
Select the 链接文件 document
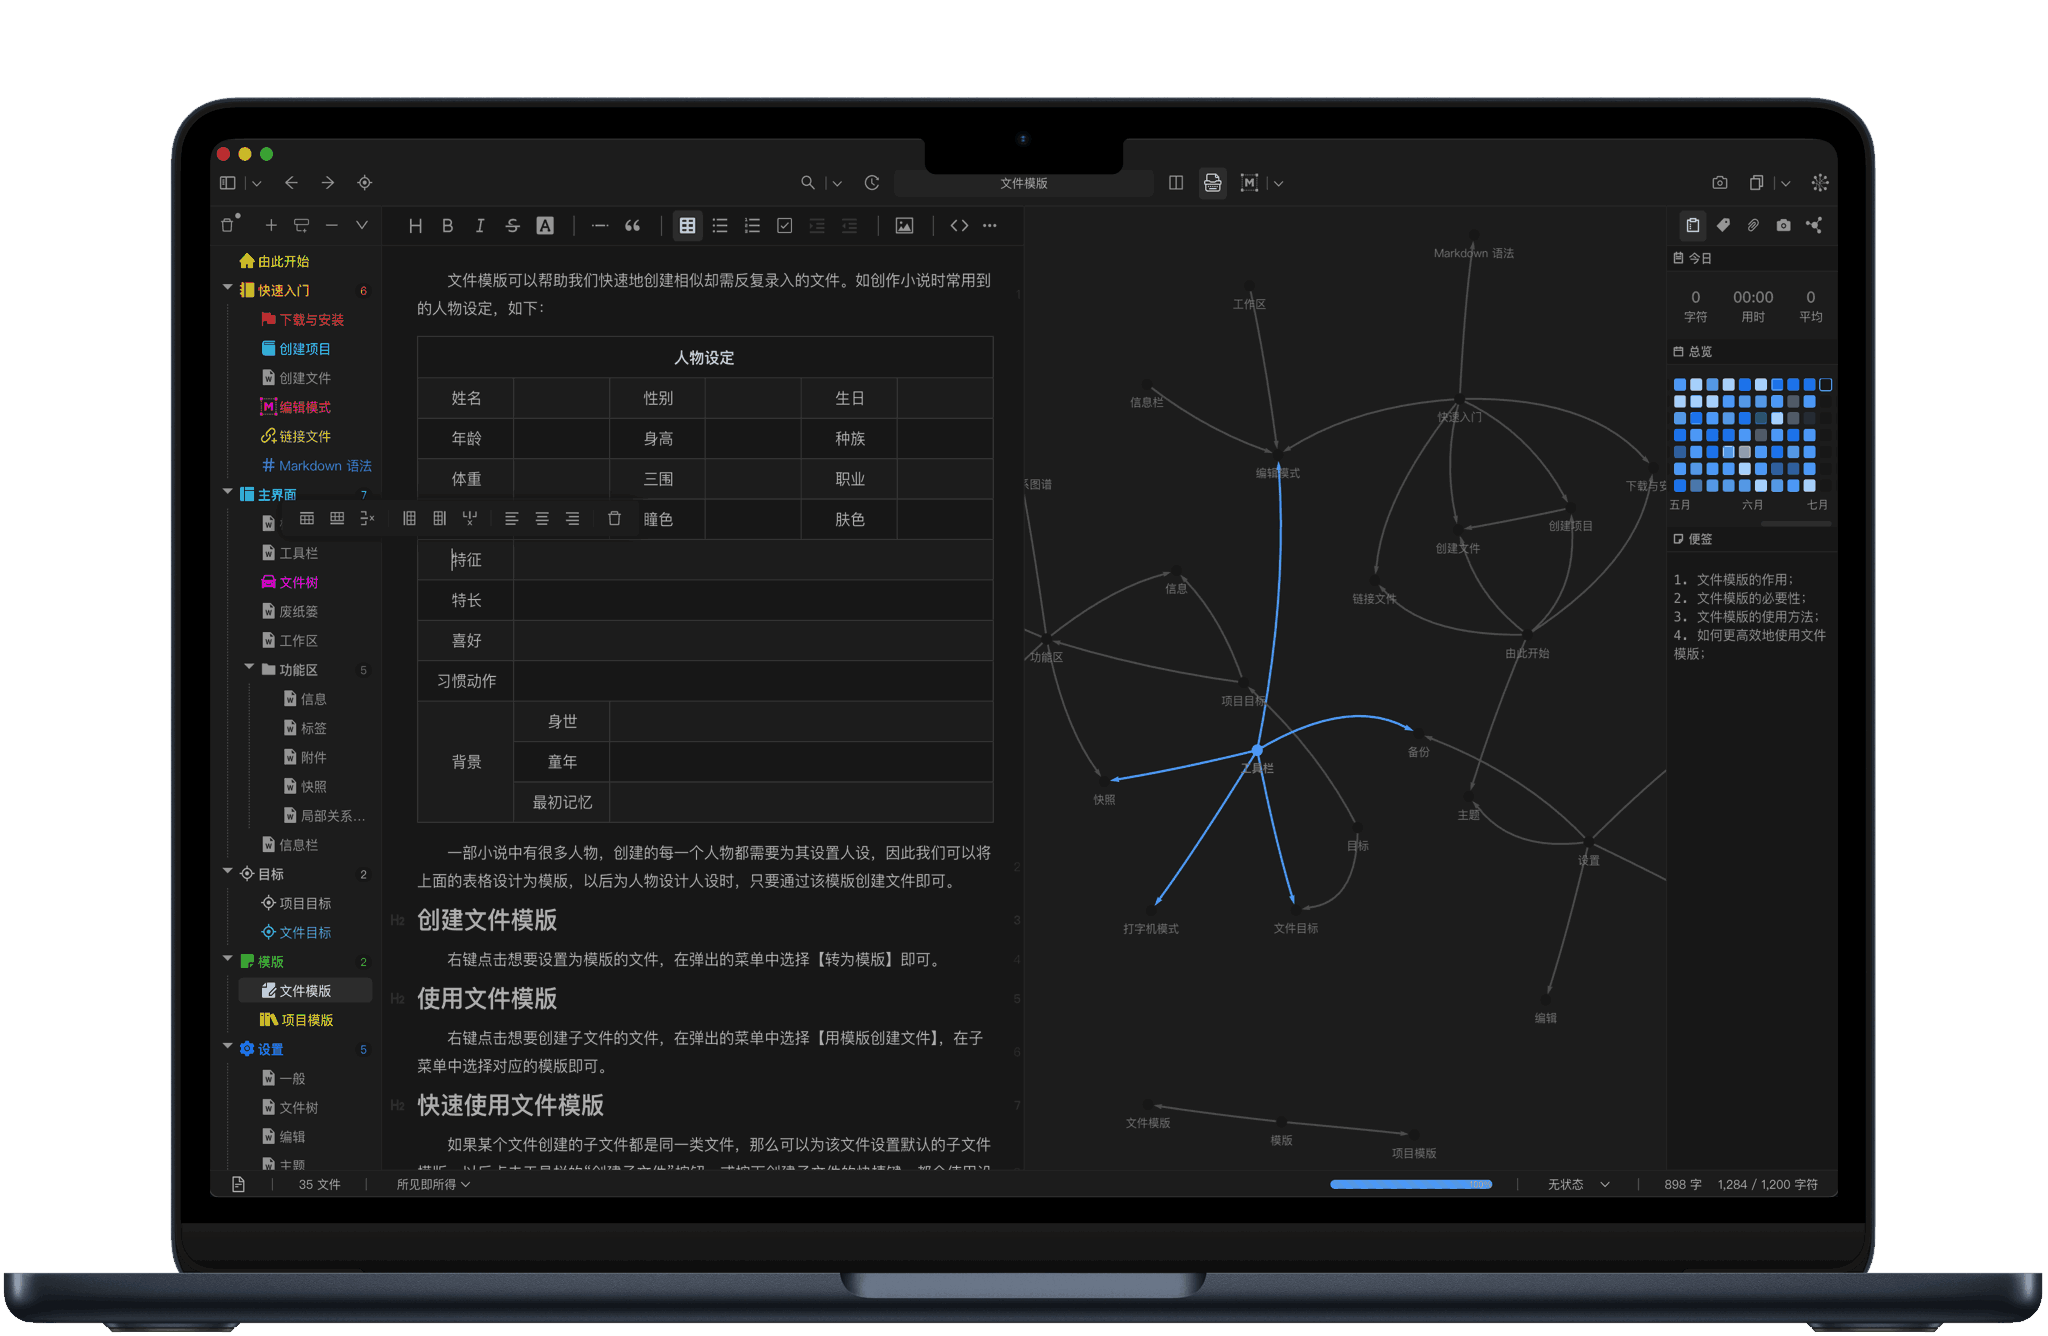(304, 436)
